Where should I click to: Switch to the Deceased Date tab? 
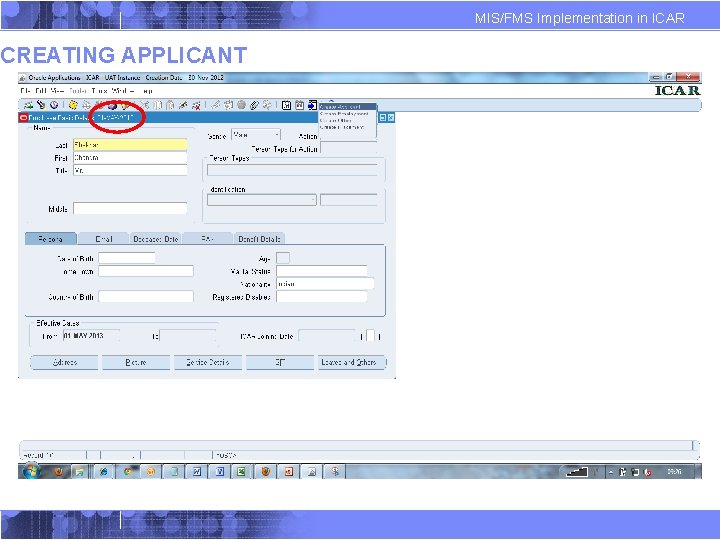click(156, 239)
